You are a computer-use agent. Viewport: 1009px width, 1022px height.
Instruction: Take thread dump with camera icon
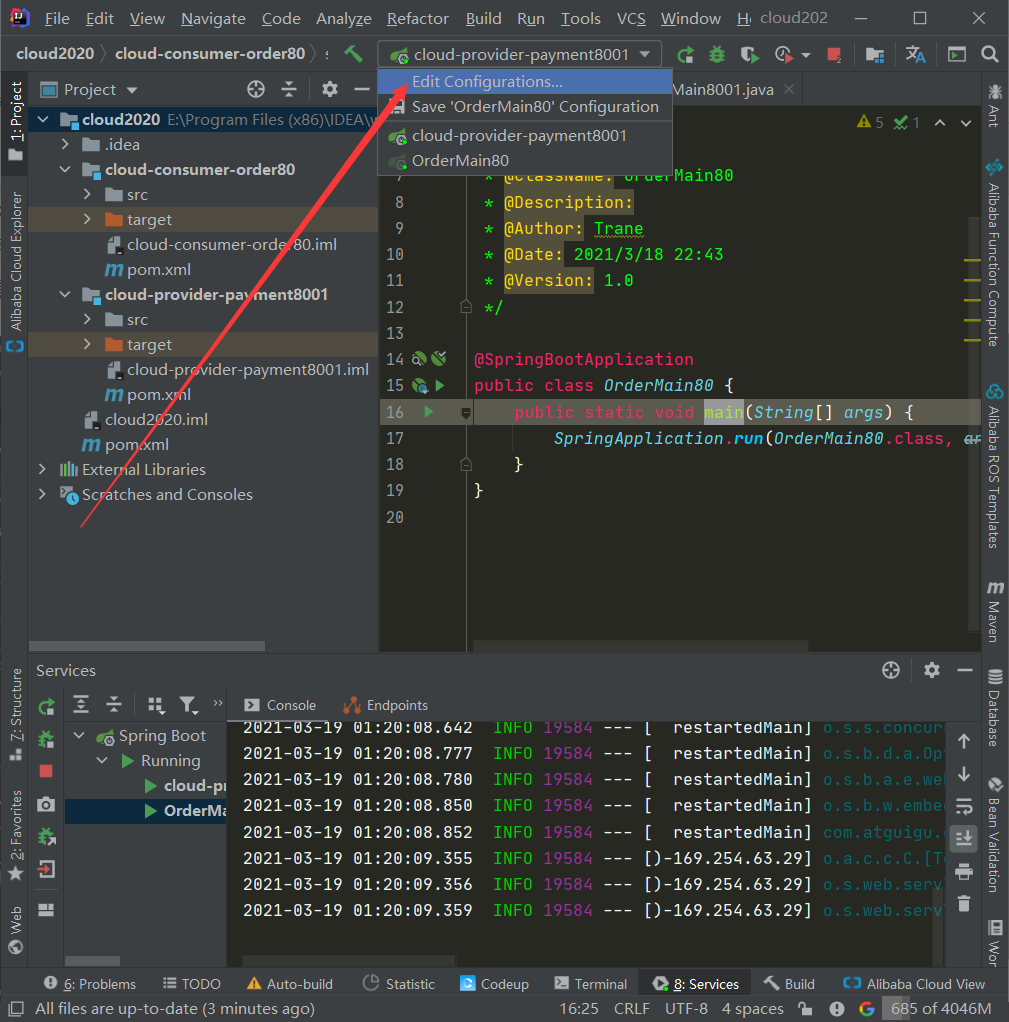tap(46, 804)
